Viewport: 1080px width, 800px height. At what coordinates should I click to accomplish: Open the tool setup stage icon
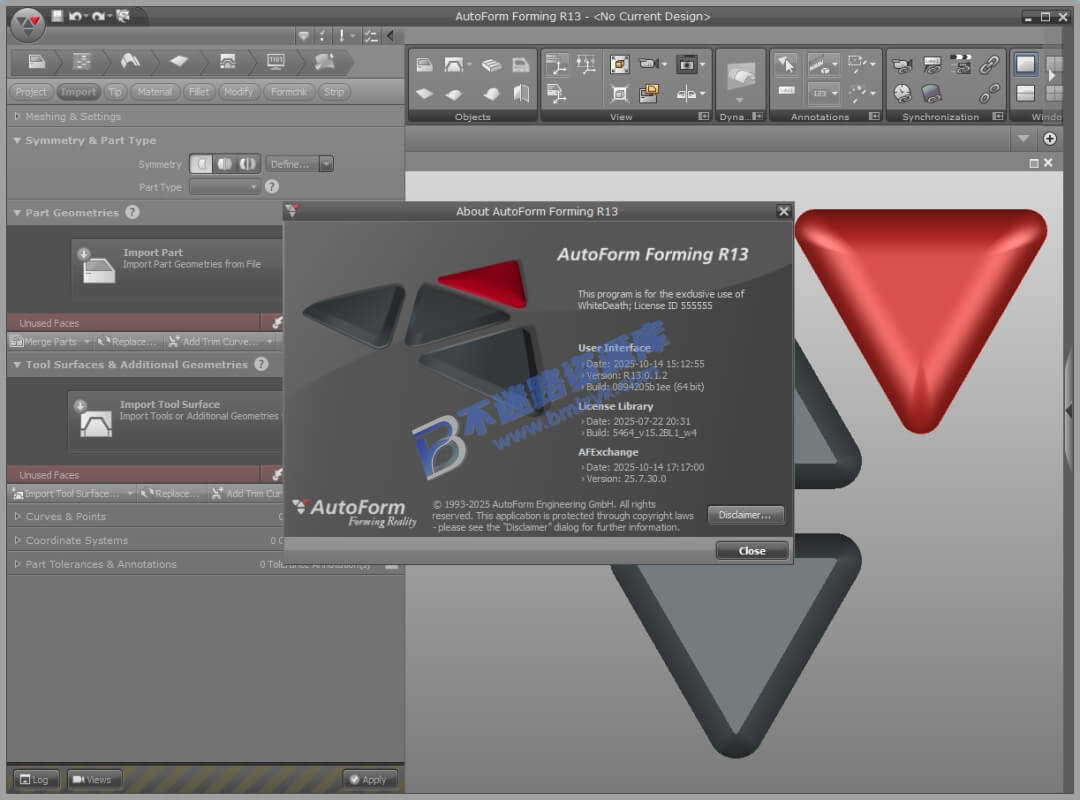[227, 63]
